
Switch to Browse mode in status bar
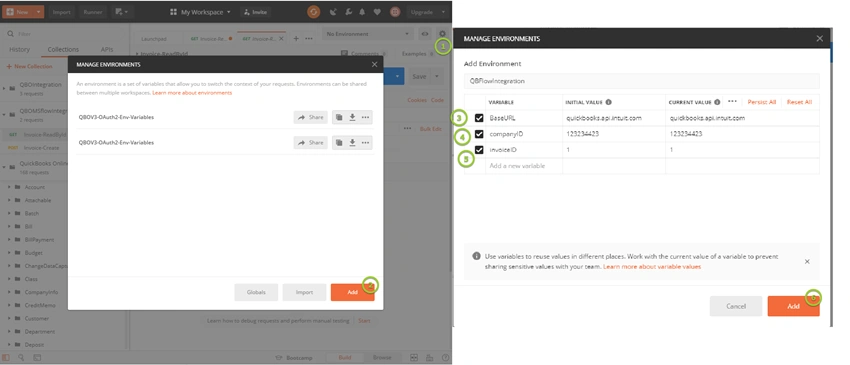click(382, 358)
